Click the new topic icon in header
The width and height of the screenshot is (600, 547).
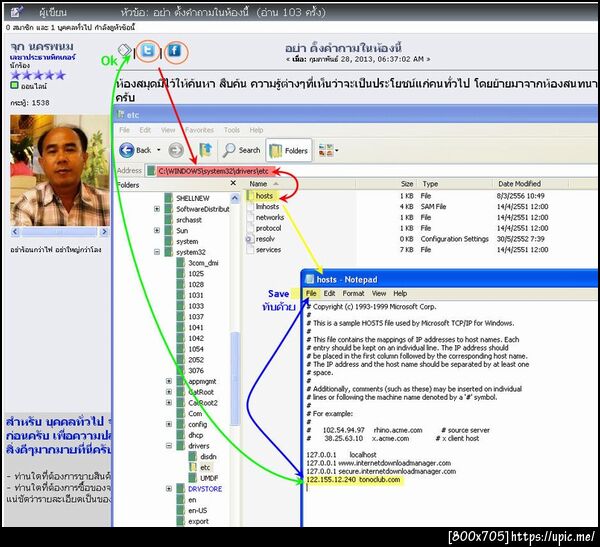click(16, 12)
